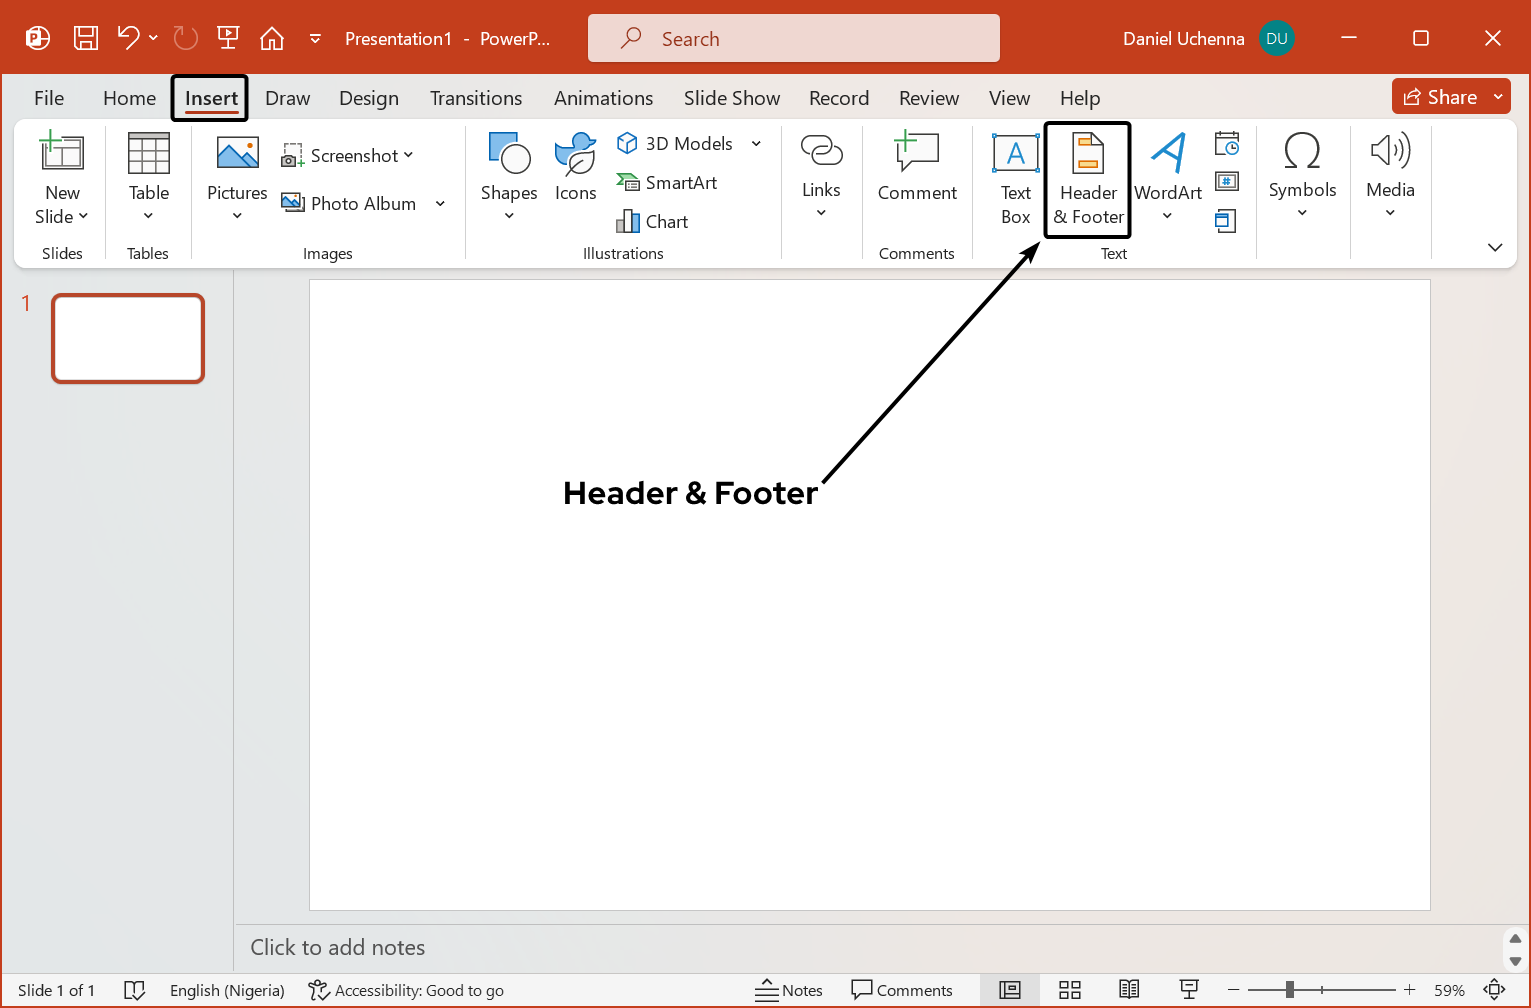Switch to Slide Sorter view

[x=1069, y=990]
